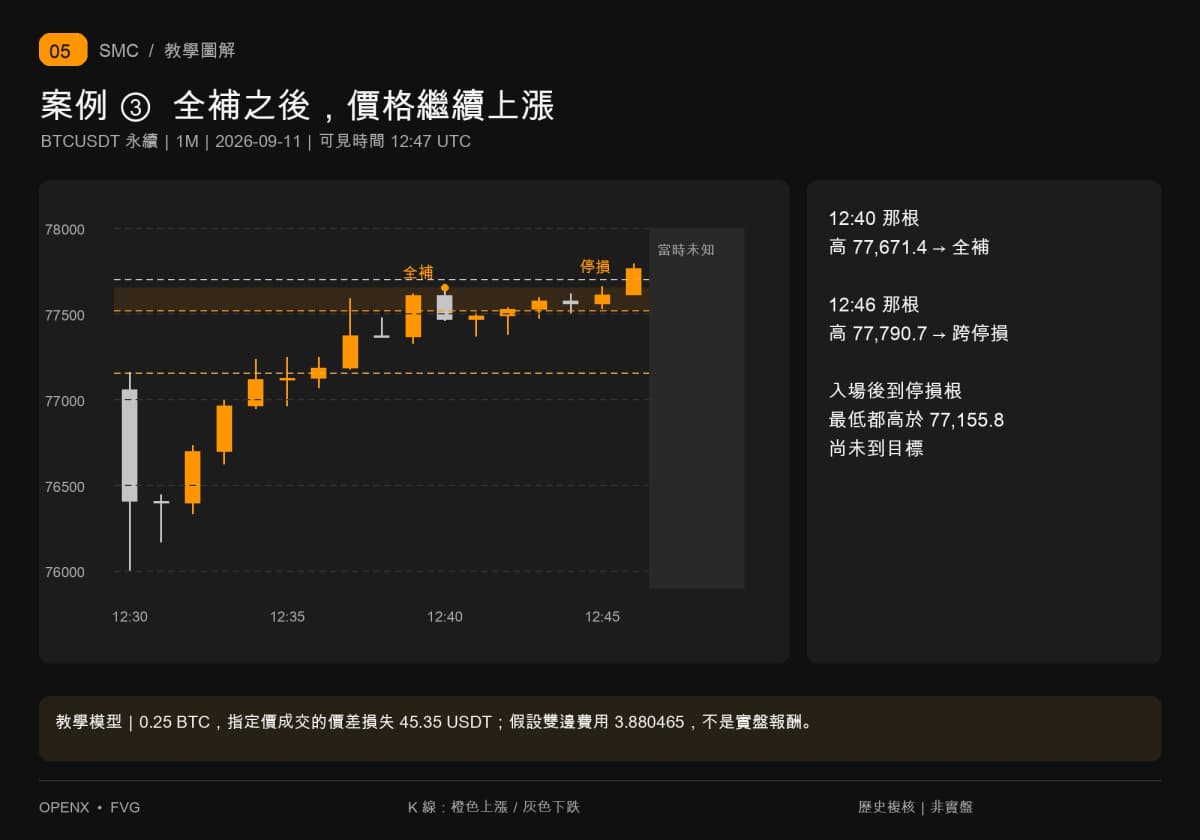Click the grey candle at 12:40

tap(445, 307)
